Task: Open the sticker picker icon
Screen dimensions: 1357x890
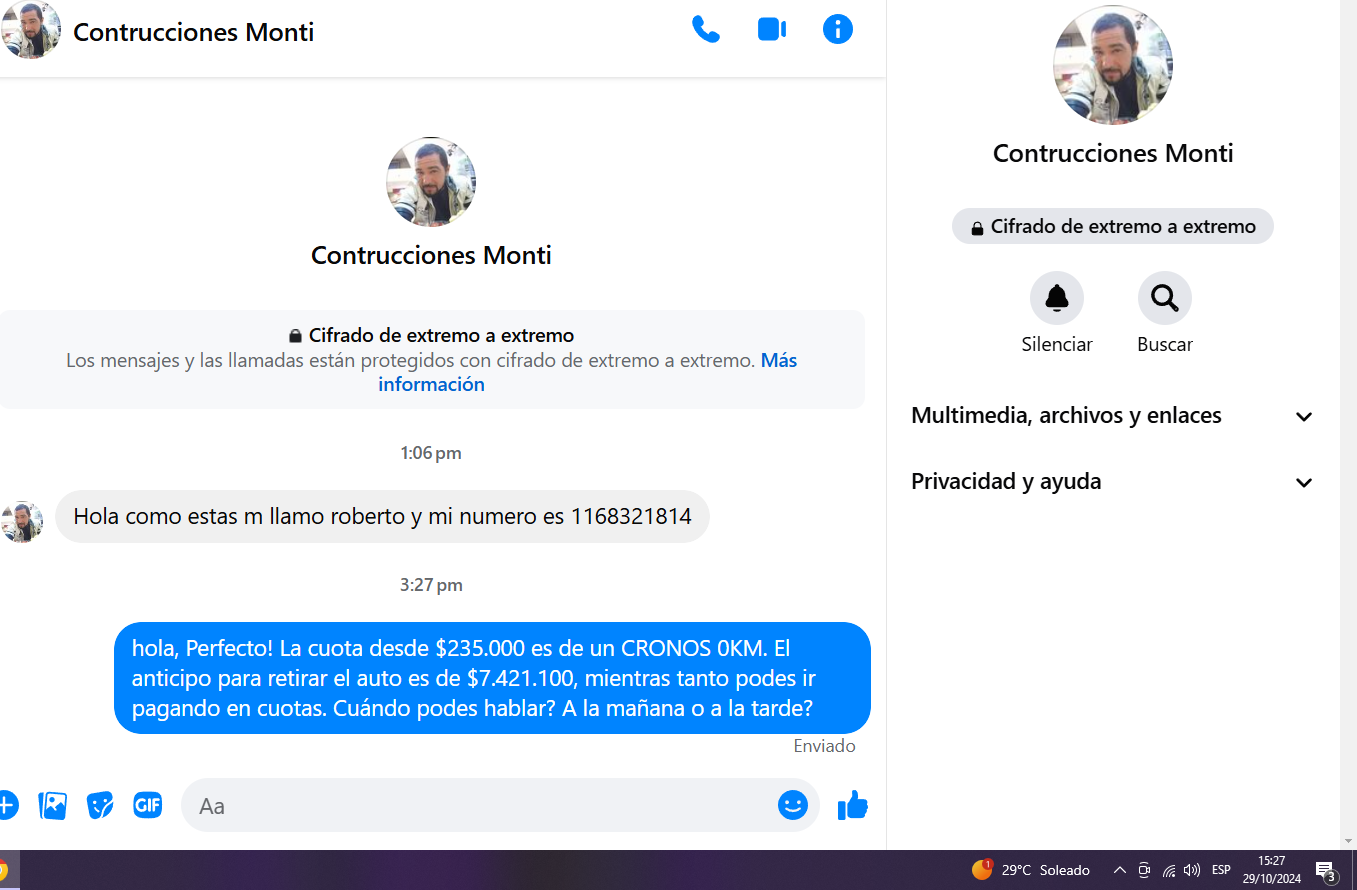Action: (x=100, y=805)
